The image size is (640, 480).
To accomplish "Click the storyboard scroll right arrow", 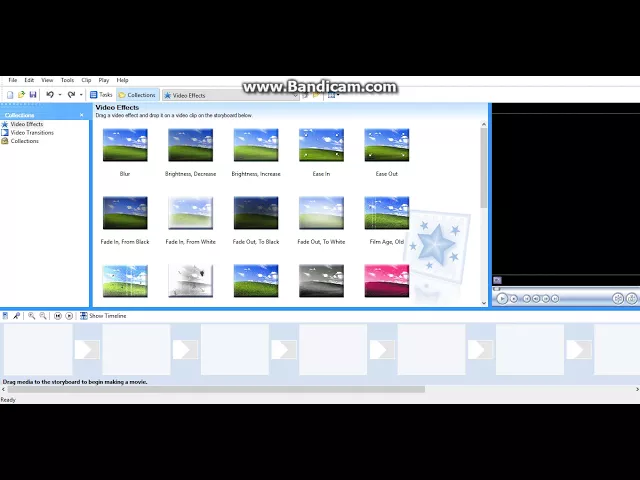I will click(x=637, y=389).
